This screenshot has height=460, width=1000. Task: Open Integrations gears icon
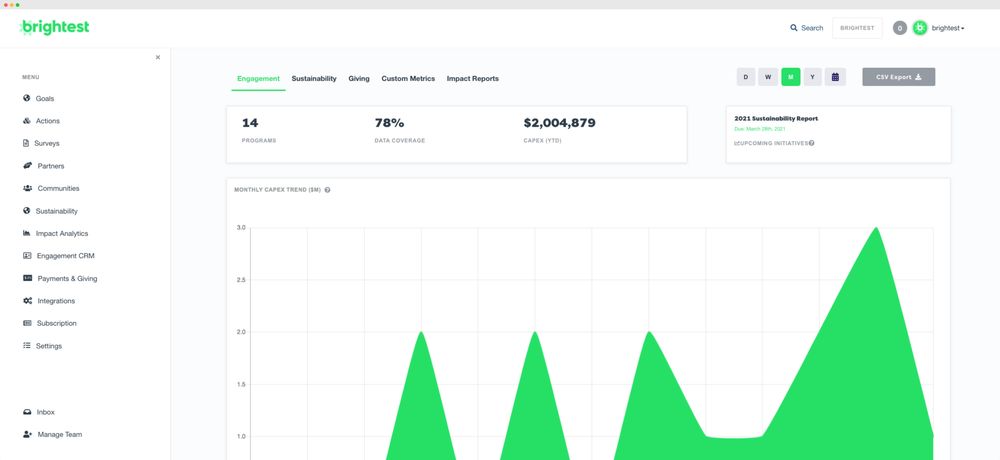27,300
